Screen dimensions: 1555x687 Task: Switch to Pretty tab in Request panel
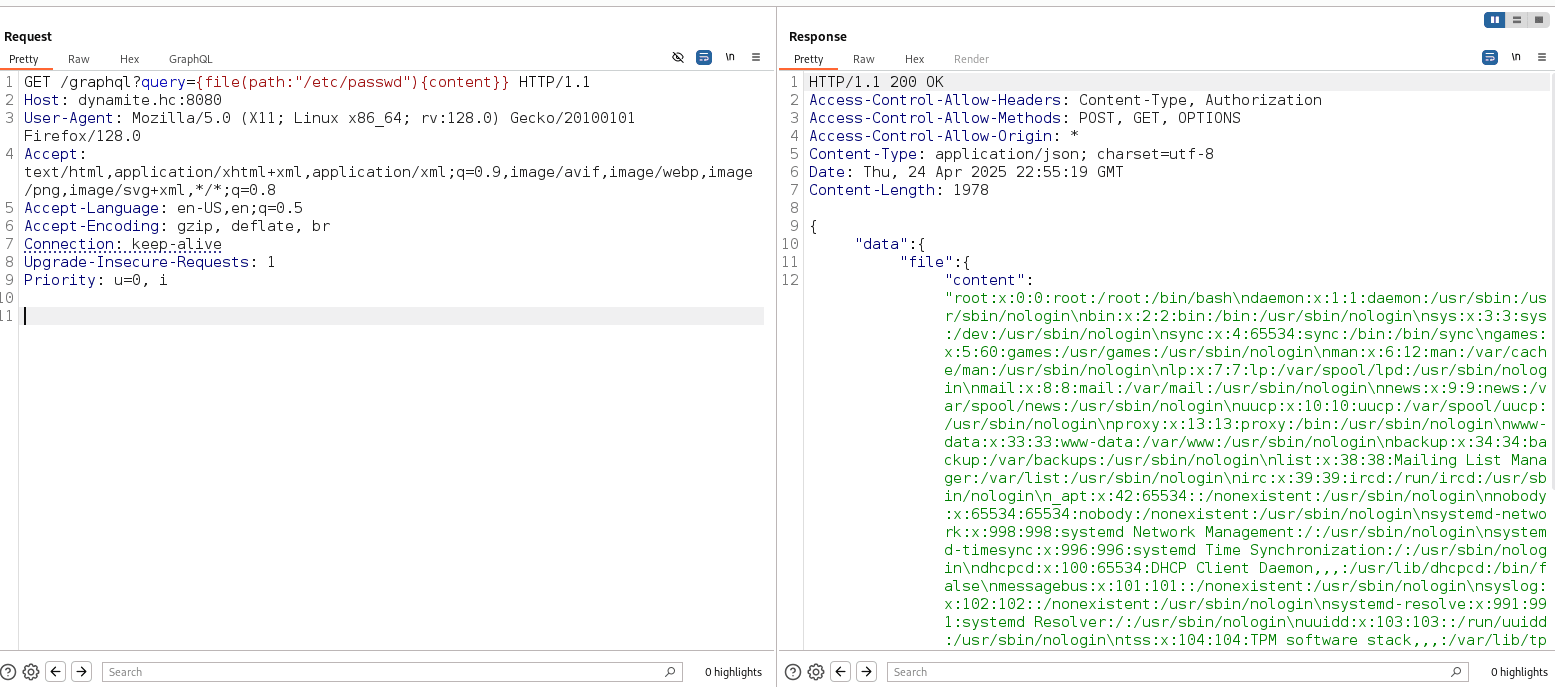tap(24, 59)
